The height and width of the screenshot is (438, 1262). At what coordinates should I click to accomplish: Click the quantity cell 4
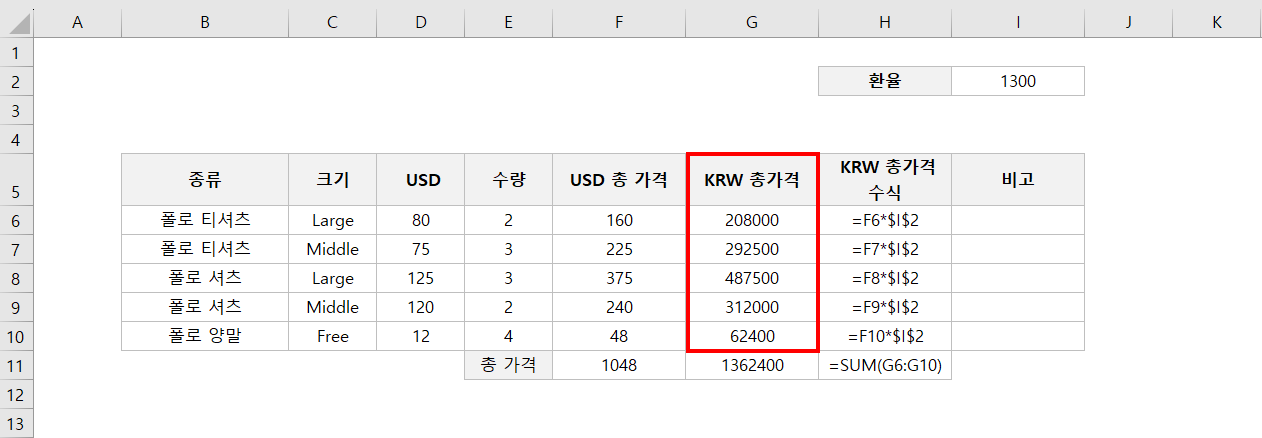point(508,337)
